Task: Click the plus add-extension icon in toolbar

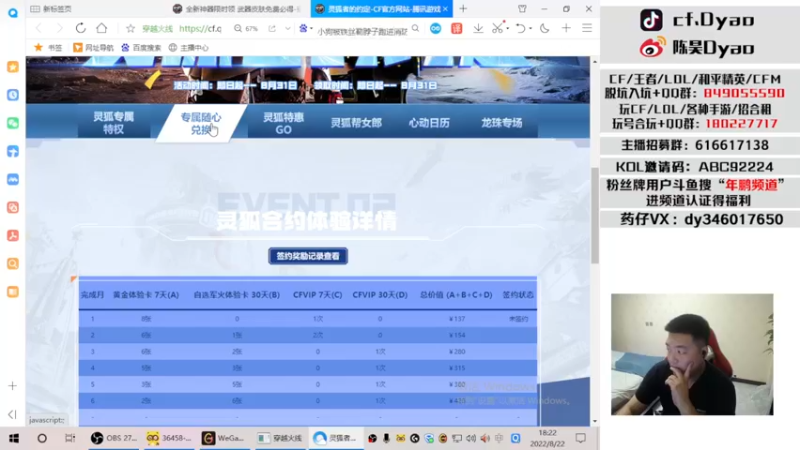Action: (566, 29)
